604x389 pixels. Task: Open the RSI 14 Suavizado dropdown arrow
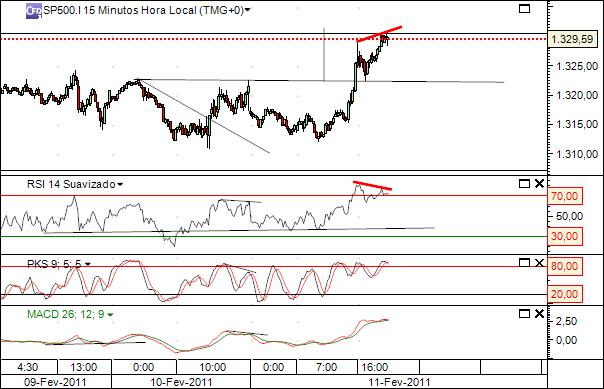(x=120, y=184)
